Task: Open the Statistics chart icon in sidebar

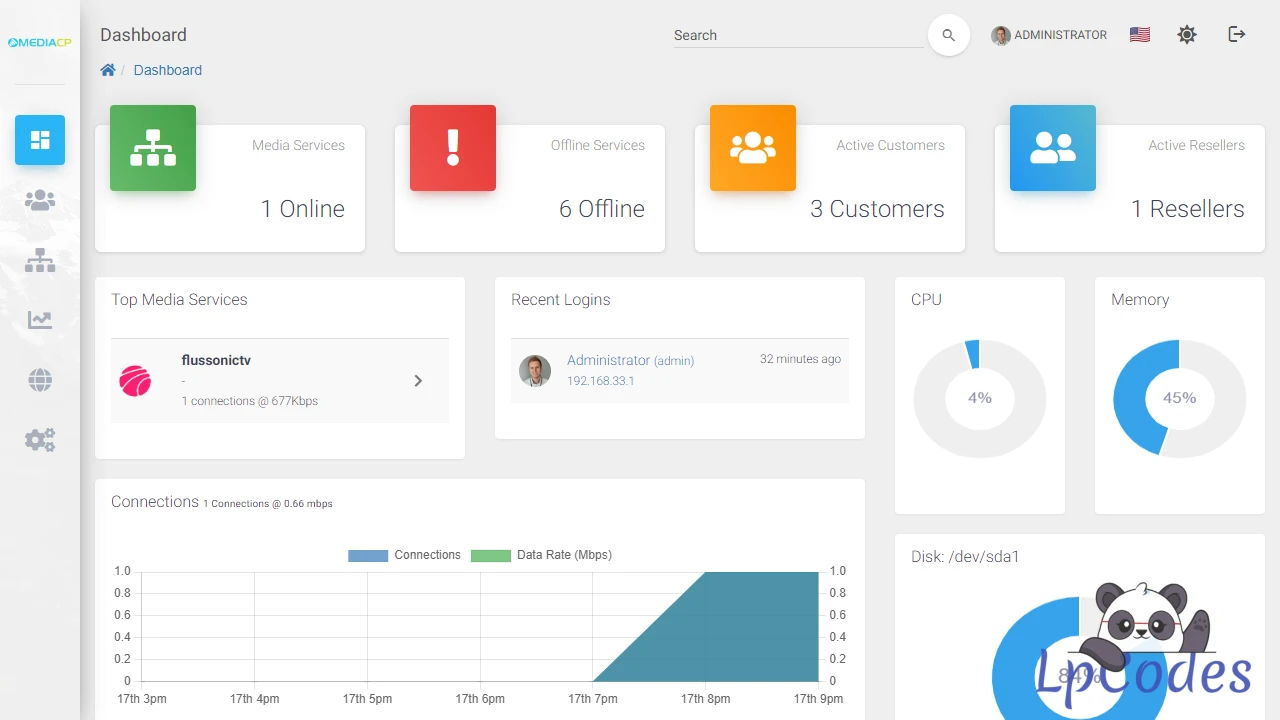Action: pos(40,320)
